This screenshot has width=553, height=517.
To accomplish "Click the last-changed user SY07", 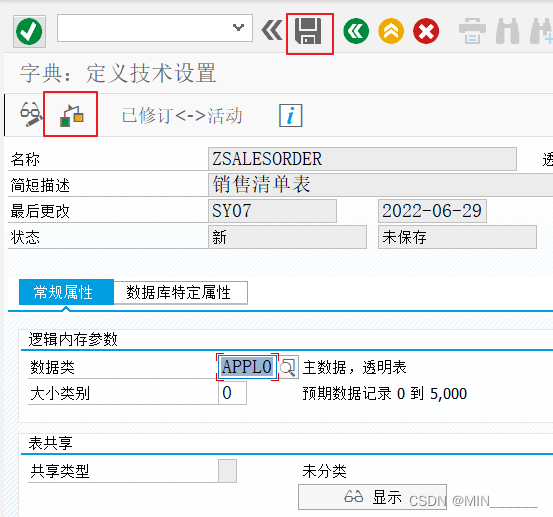I will [272, 211].
